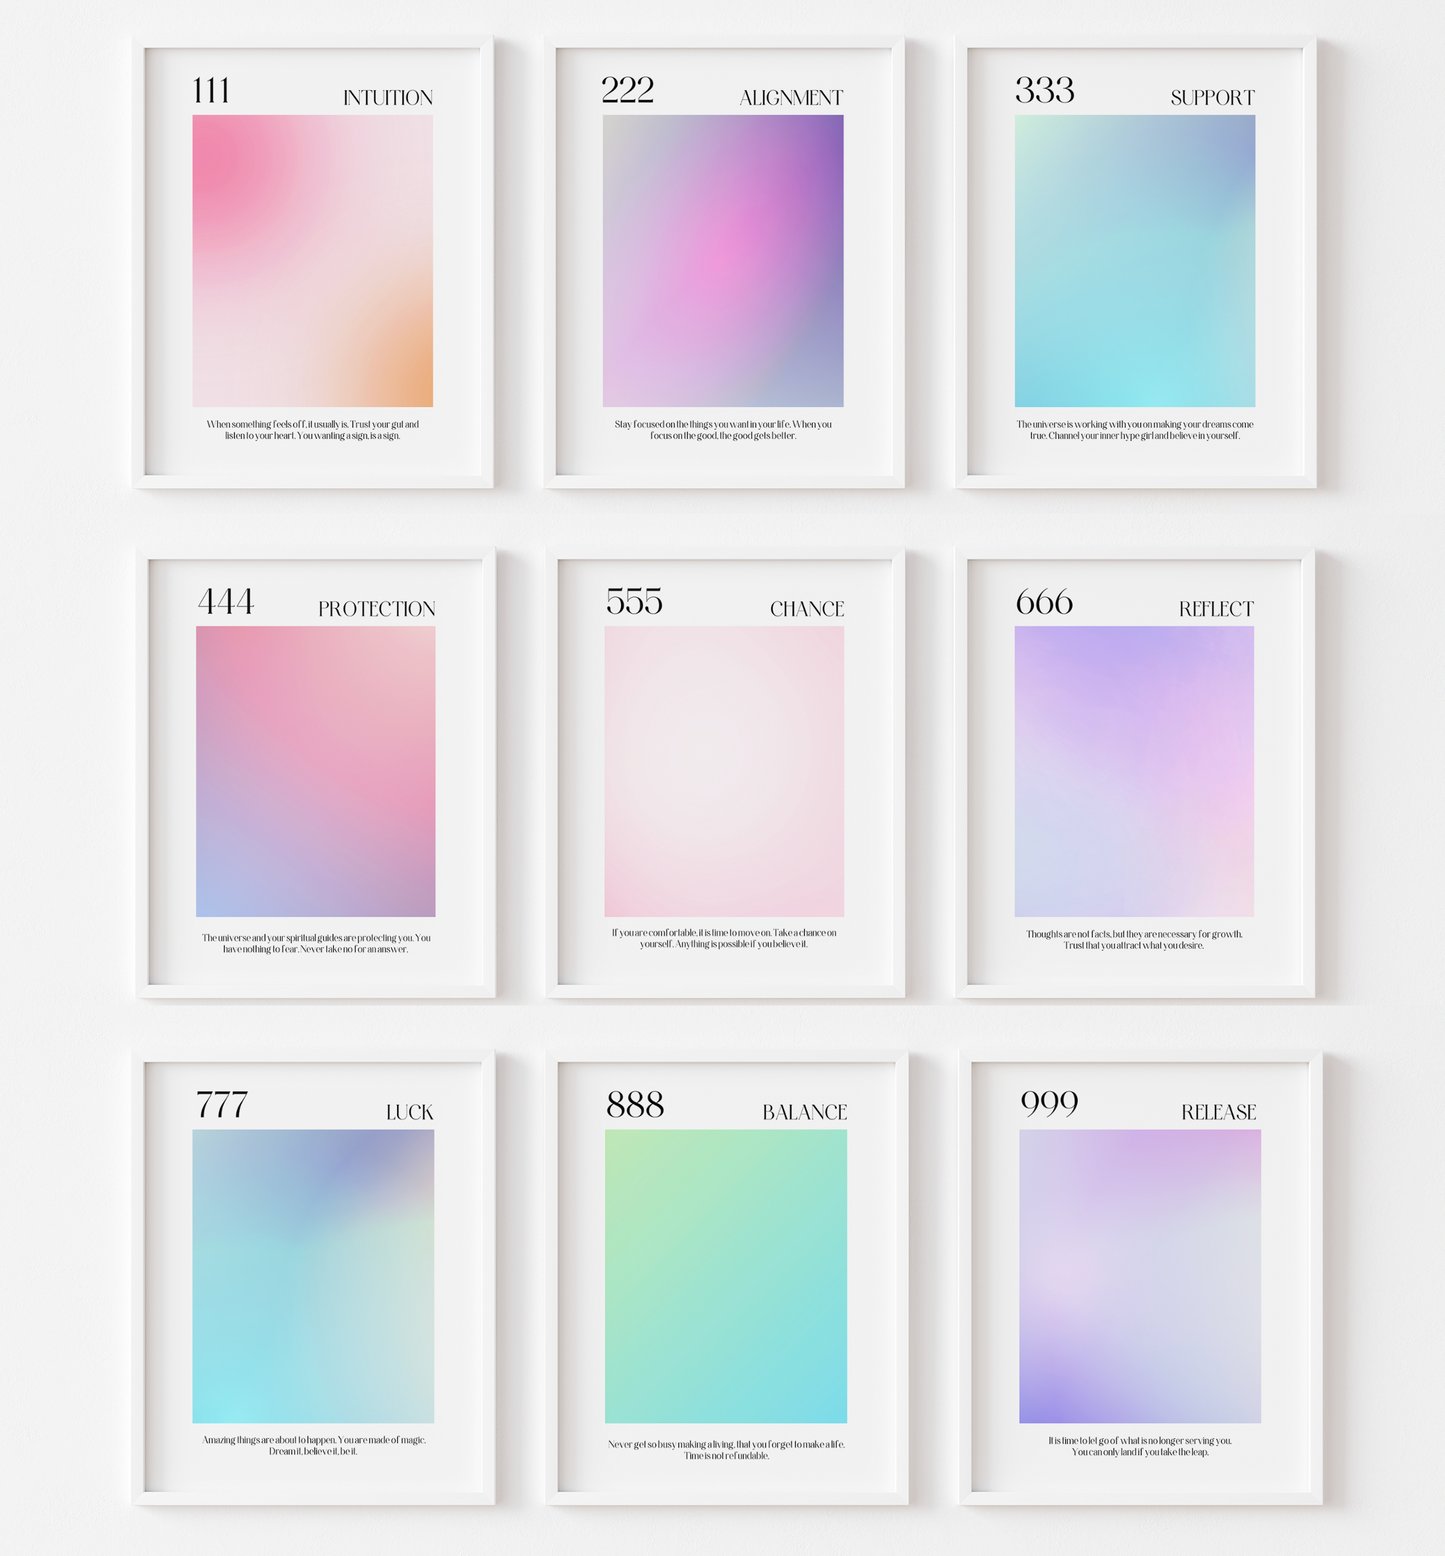Click the violet gradient on the 999 poster

[1139, 1276]
